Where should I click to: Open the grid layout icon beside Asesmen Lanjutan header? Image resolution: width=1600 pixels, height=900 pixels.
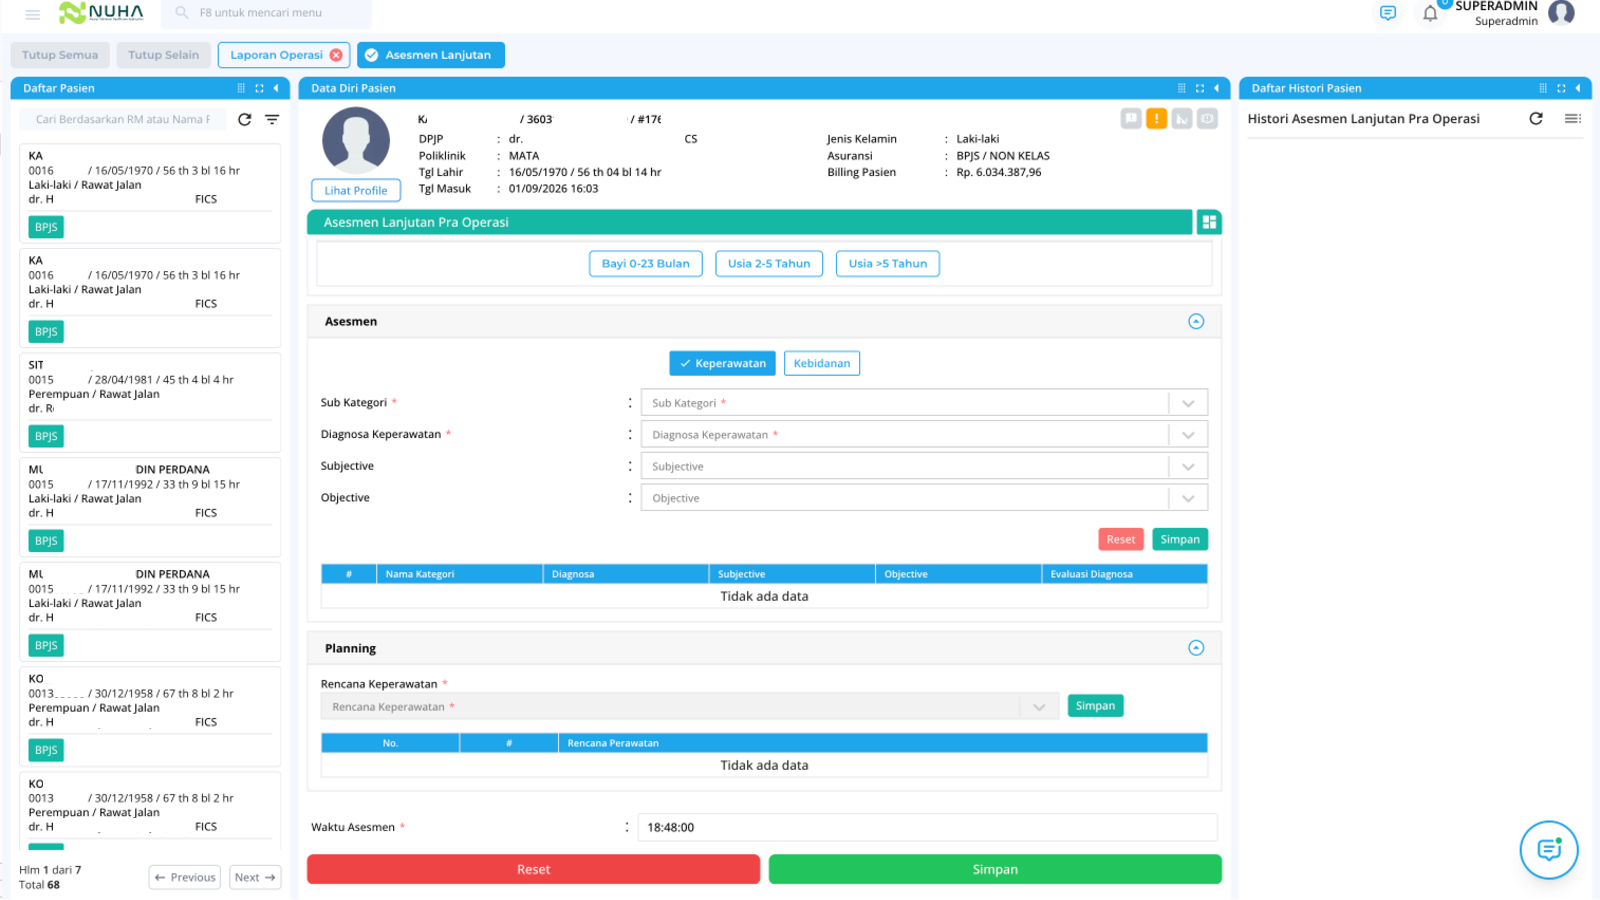coord(1209,222)
